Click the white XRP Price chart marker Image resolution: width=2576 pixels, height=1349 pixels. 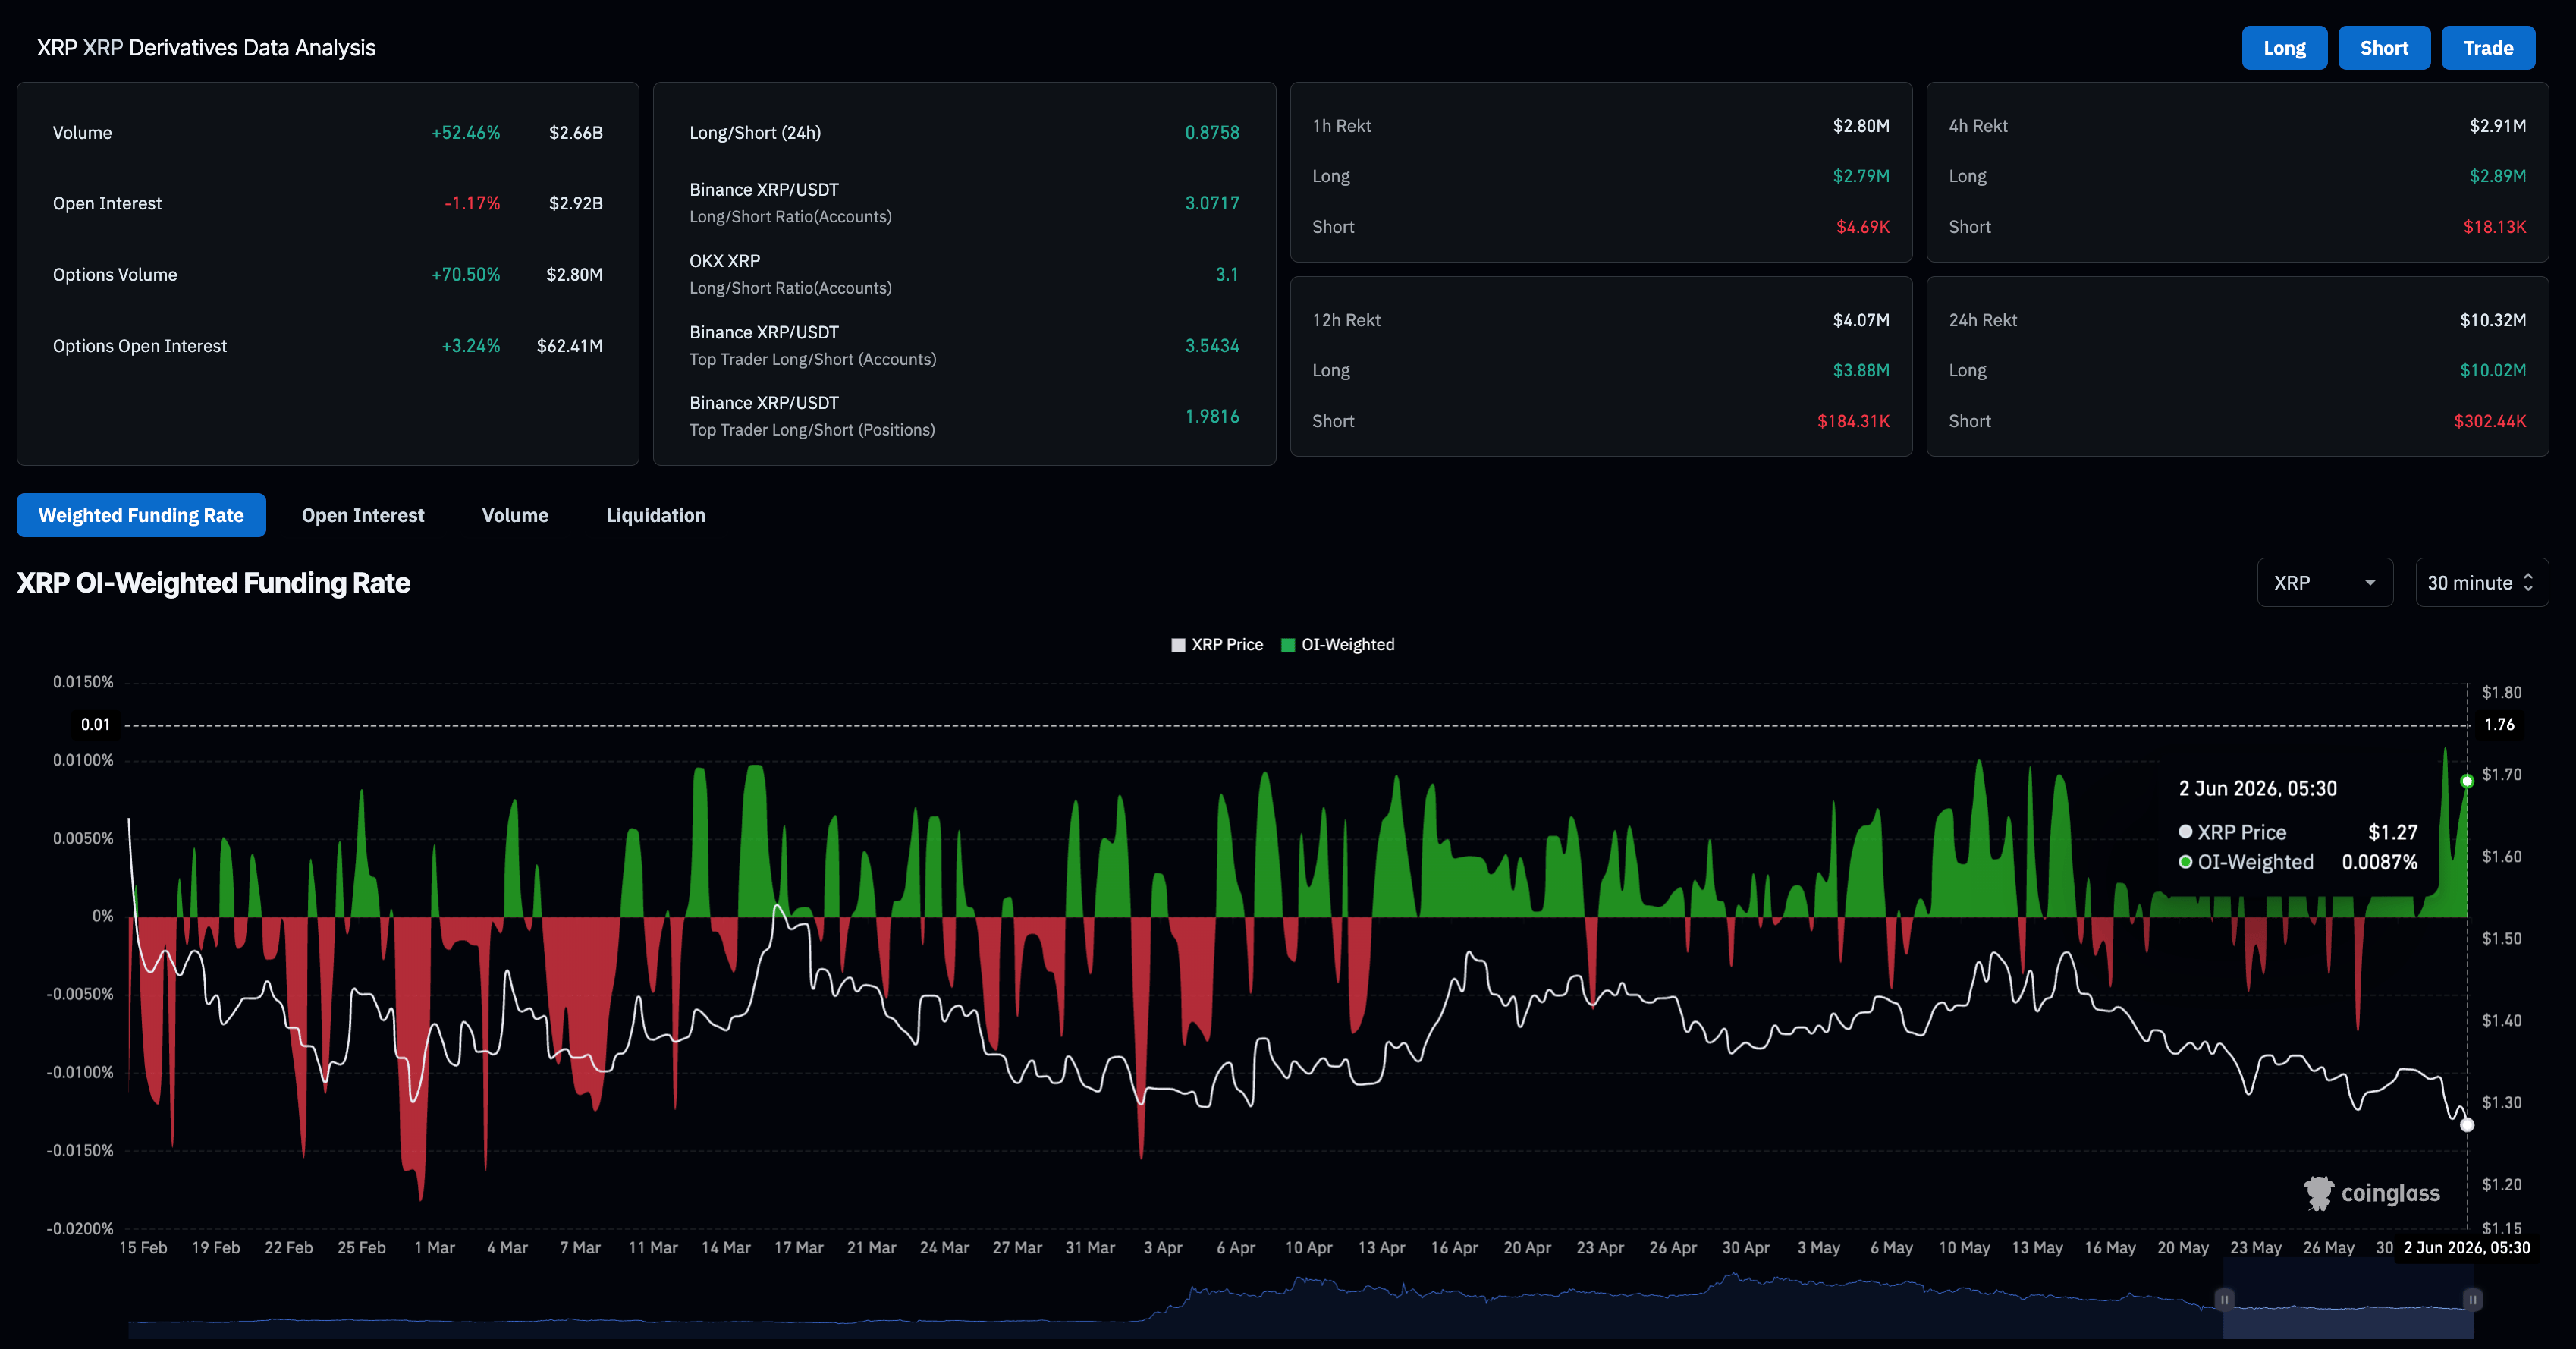(2467, 1125)
